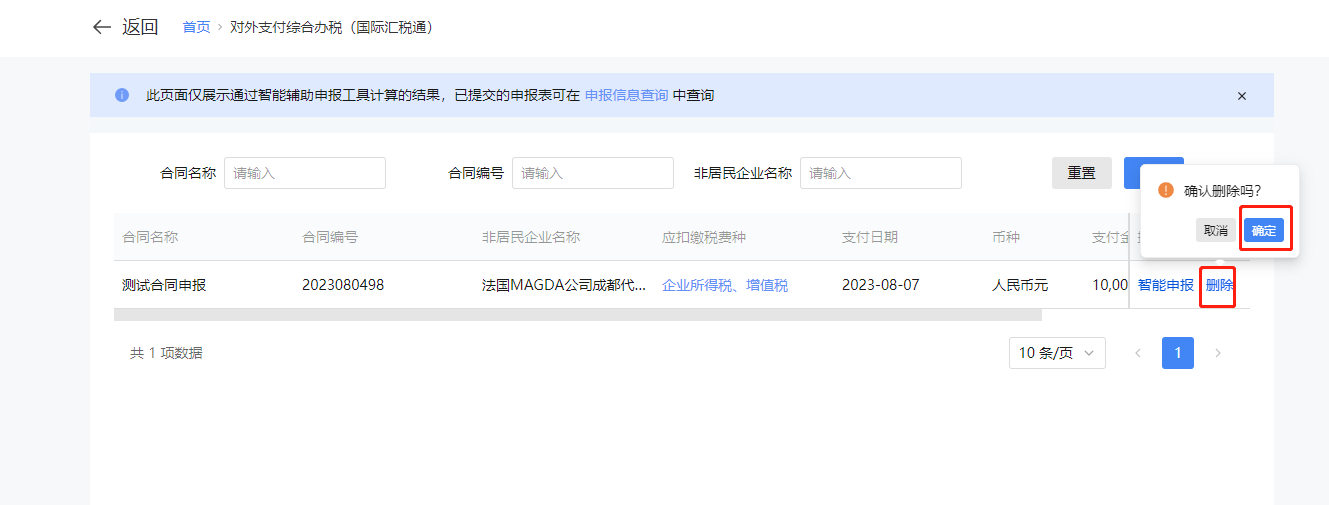The width and height of the screenshot is (1329, 505).
Task: Click the blue info icon in banner
Action: click(122, 95)
